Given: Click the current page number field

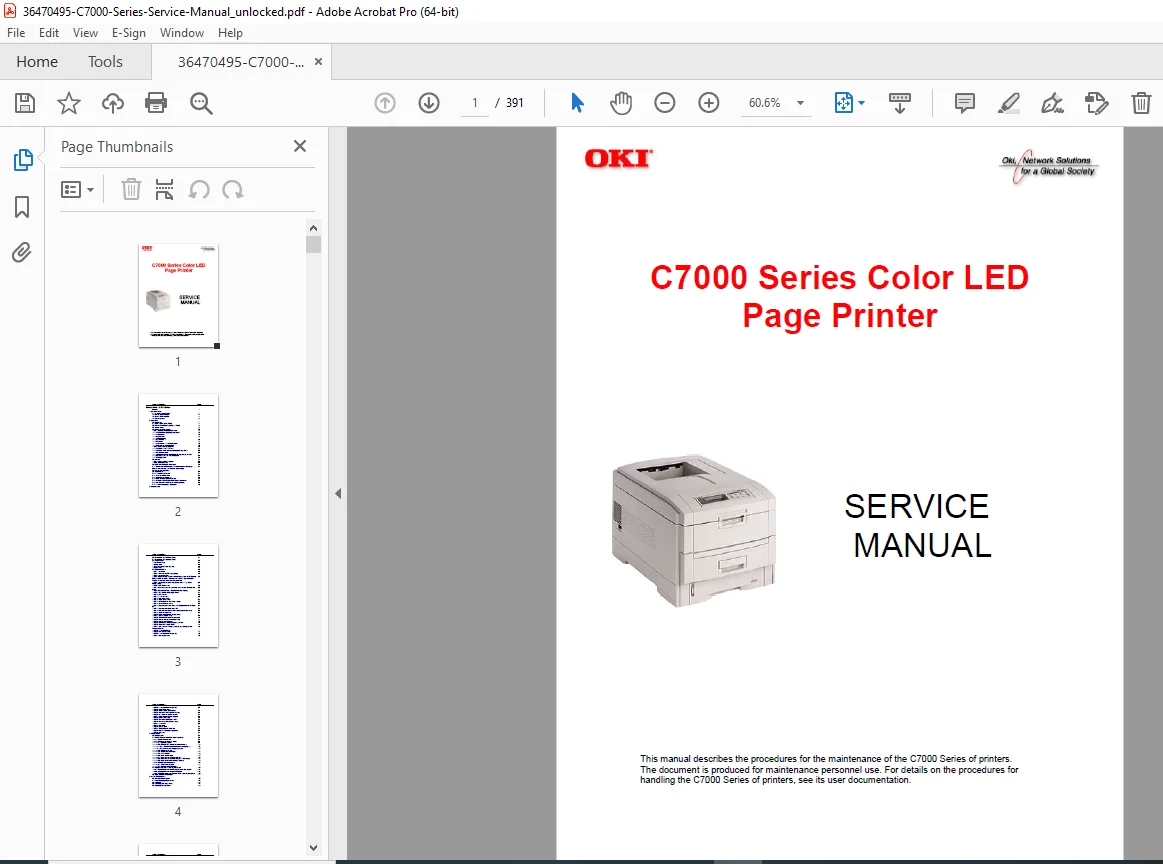Looking at the screenshot, I should click(475, 103).
